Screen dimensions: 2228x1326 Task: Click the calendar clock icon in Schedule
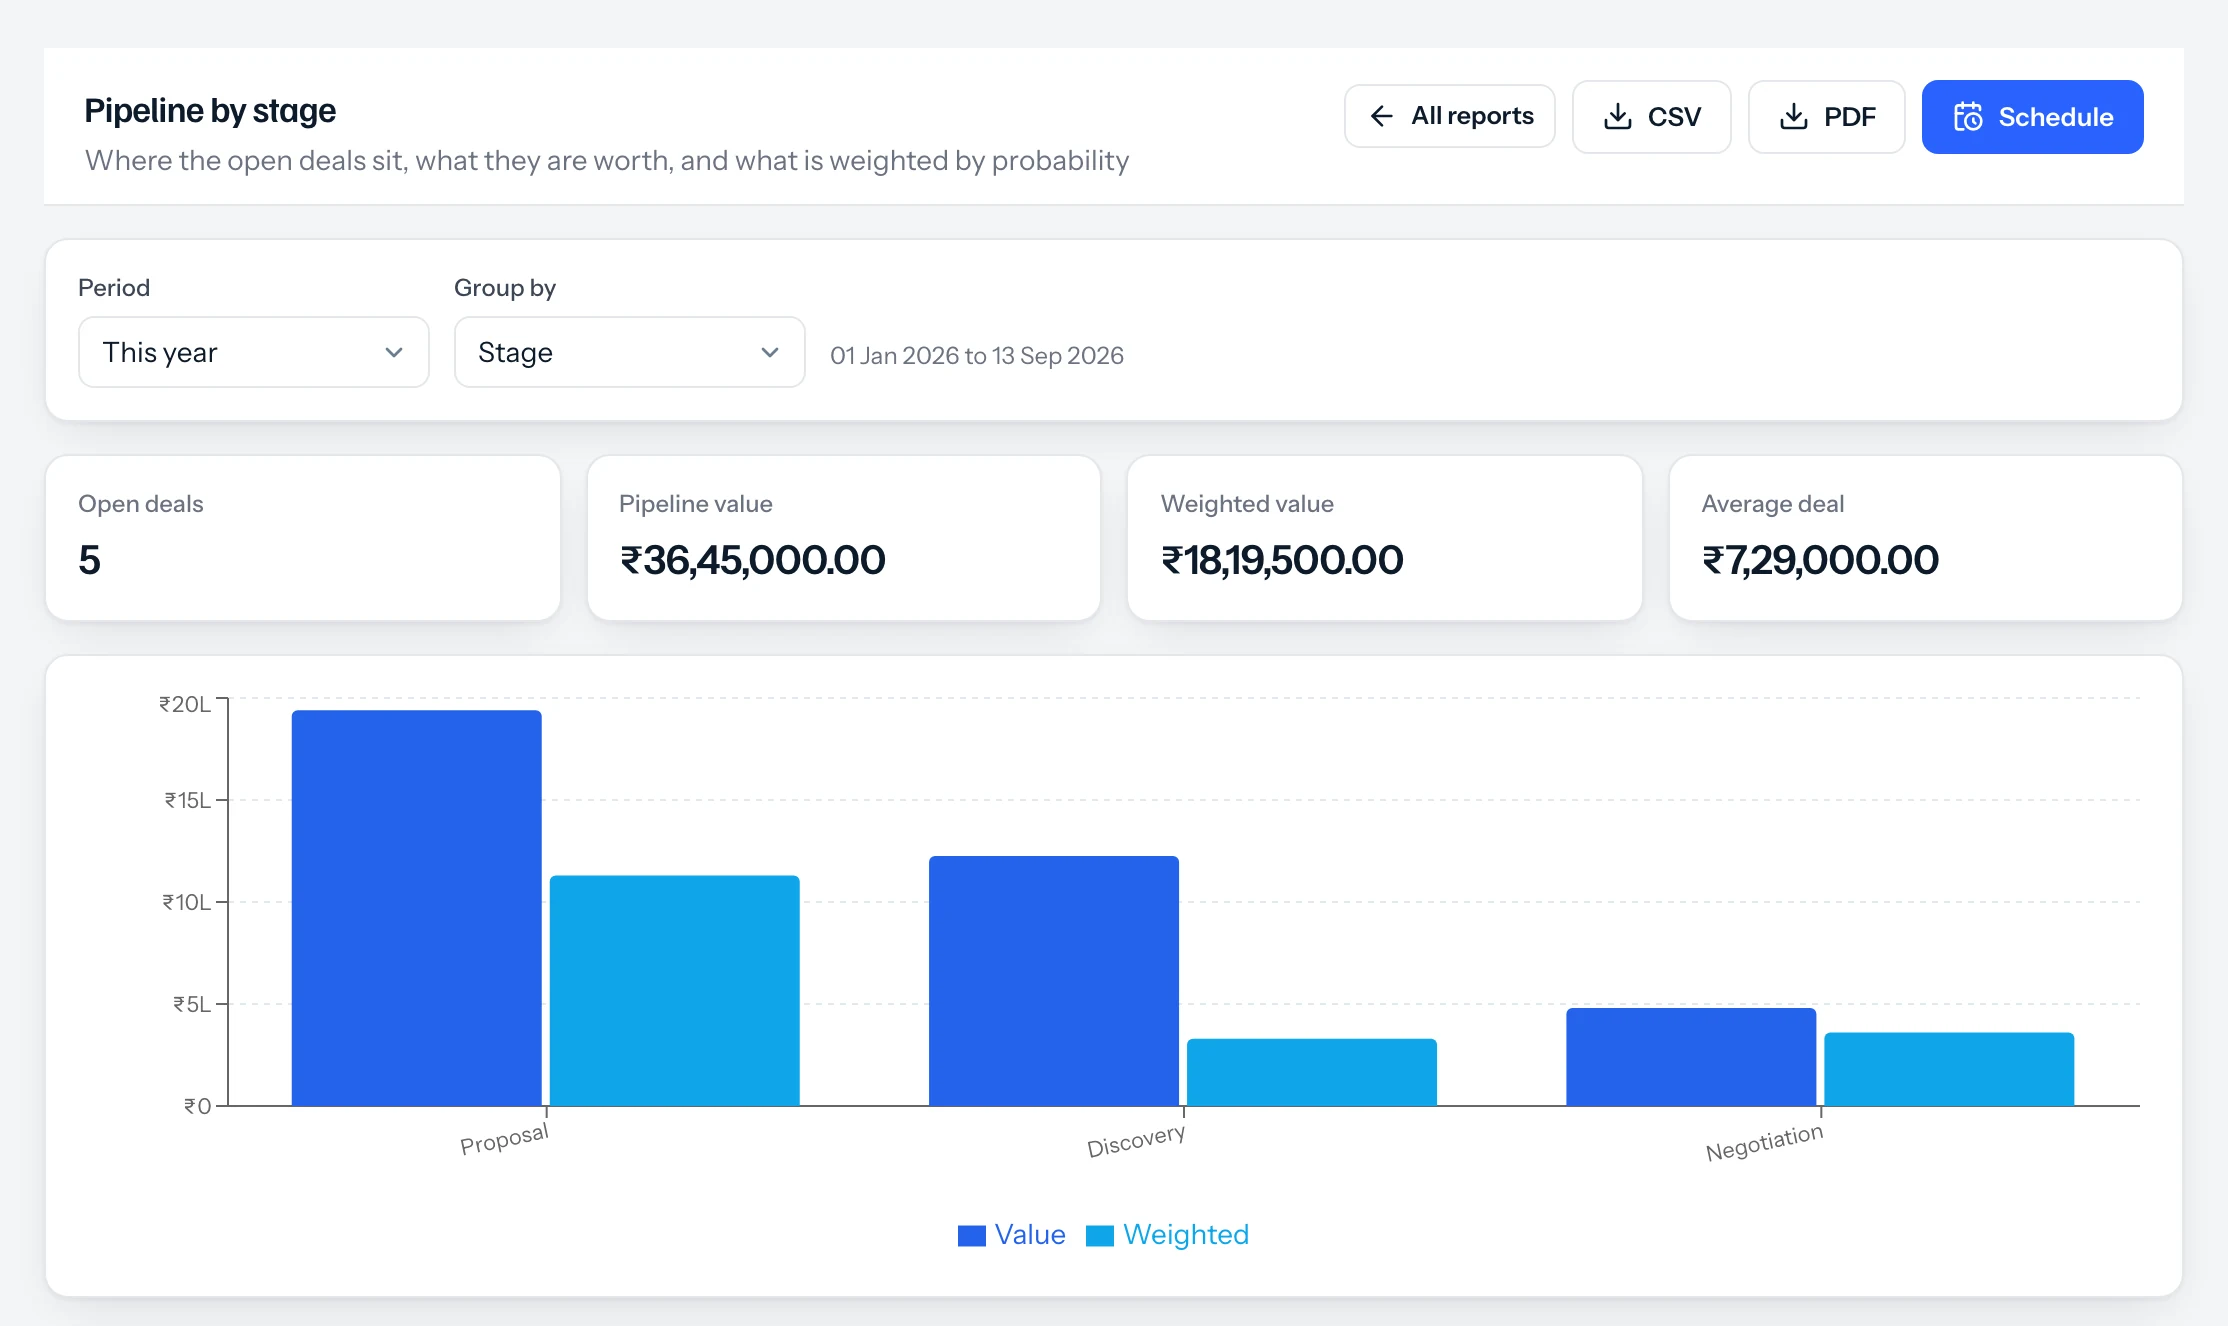[1968, 117]
